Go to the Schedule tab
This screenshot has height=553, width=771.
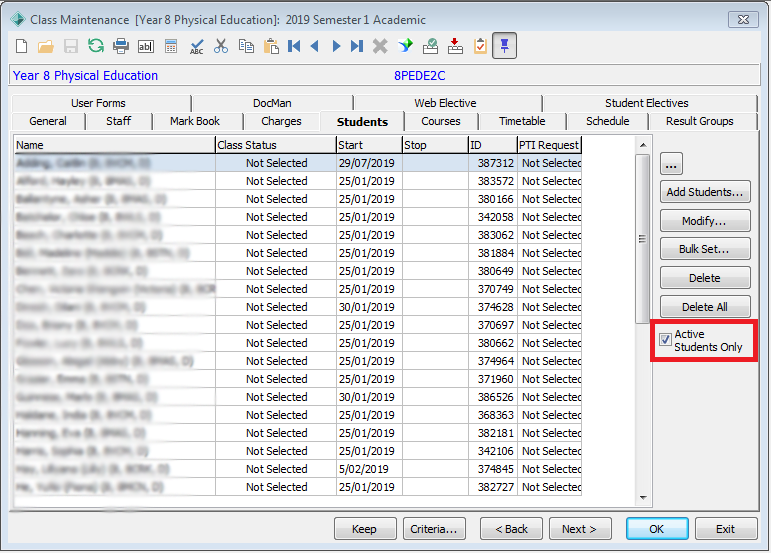tap(608, 121)
